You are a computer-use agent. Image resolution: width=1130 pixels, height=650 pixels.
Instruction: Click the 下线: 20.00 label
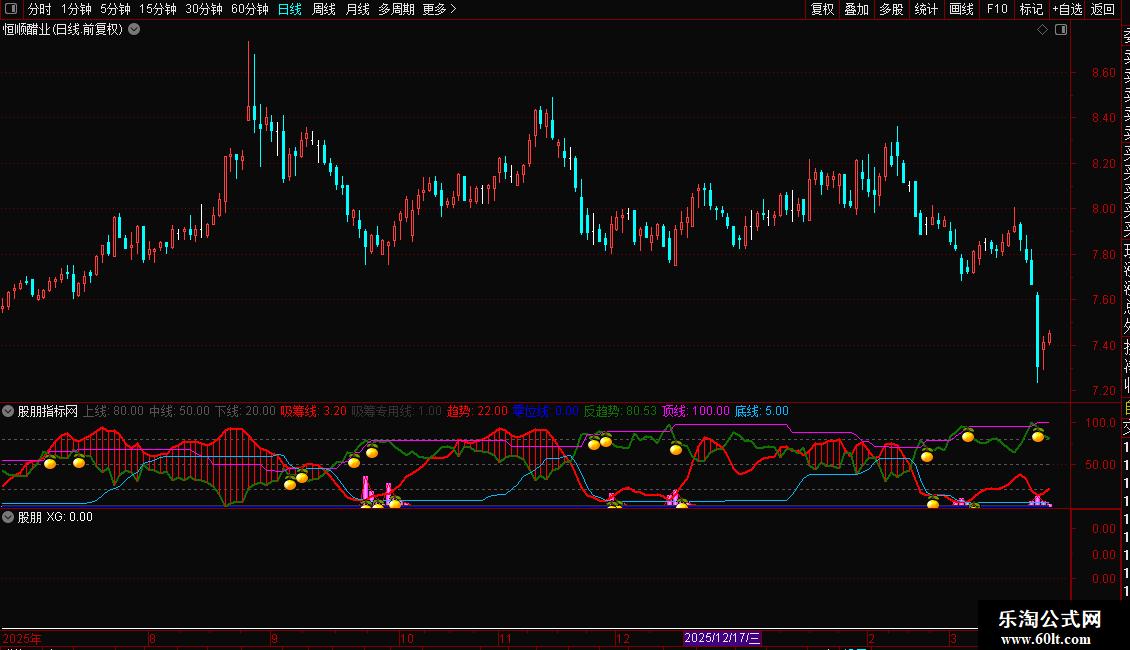point(245,411)
